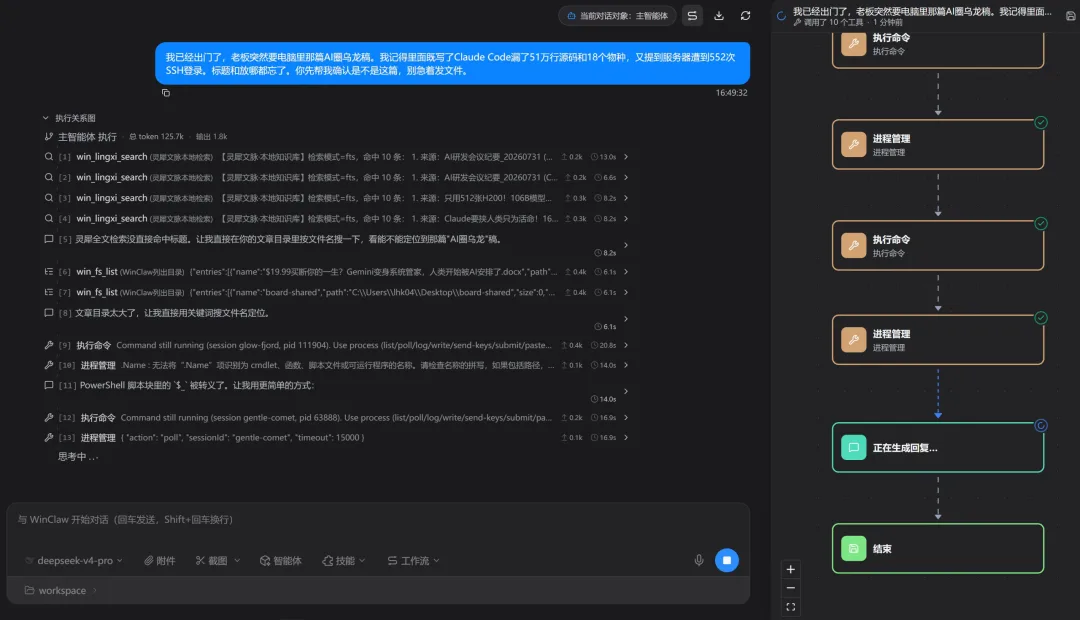Click the download conversation icon

click(x=719, y=16)
